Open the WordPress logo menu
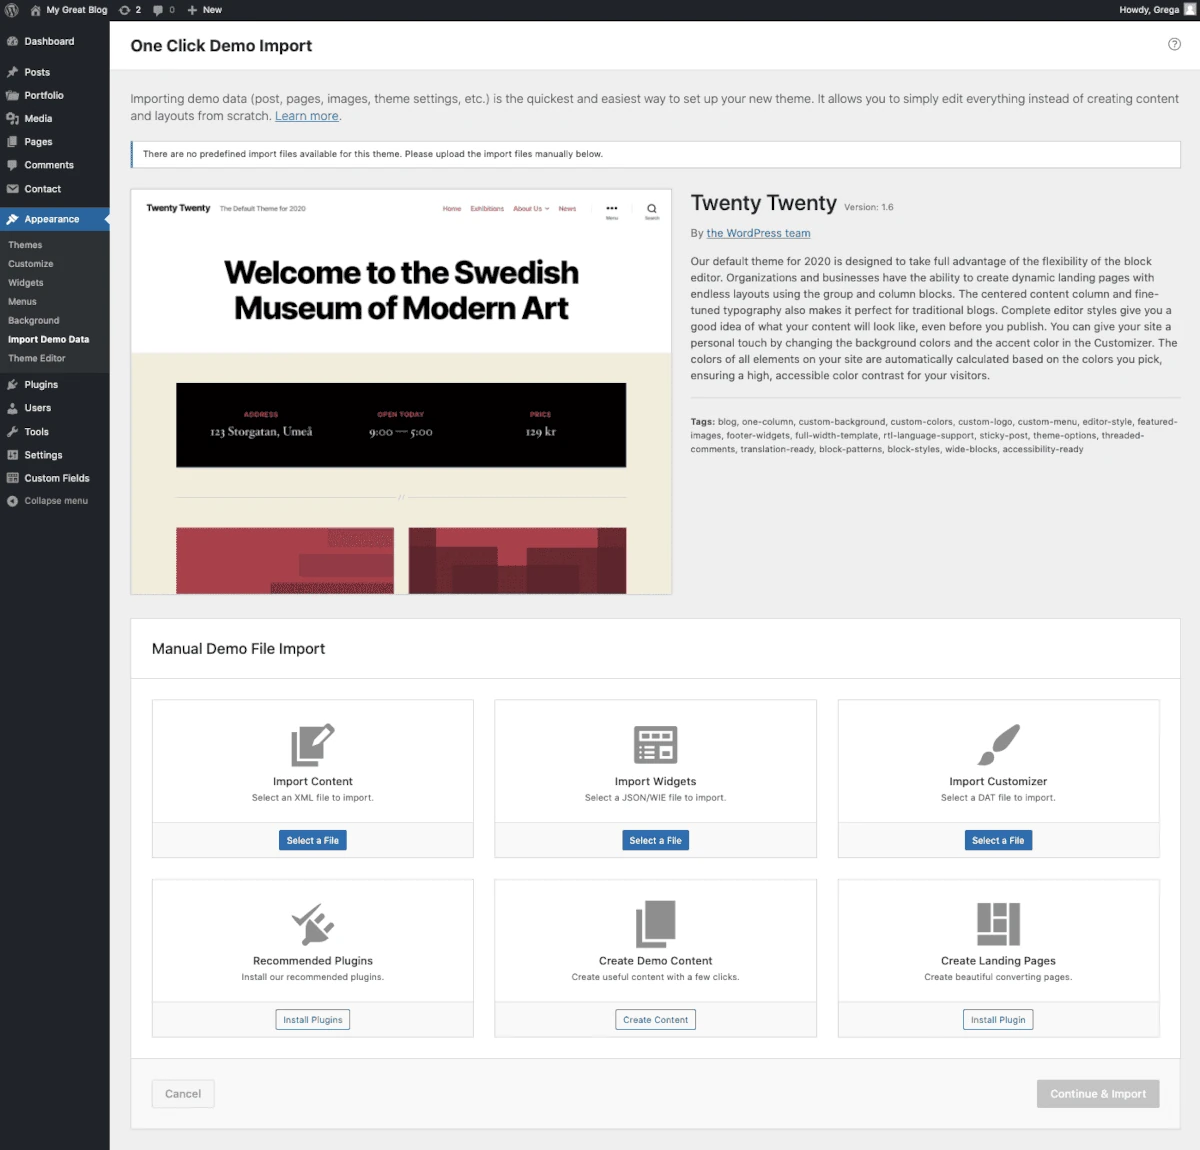 coord(12,10)
